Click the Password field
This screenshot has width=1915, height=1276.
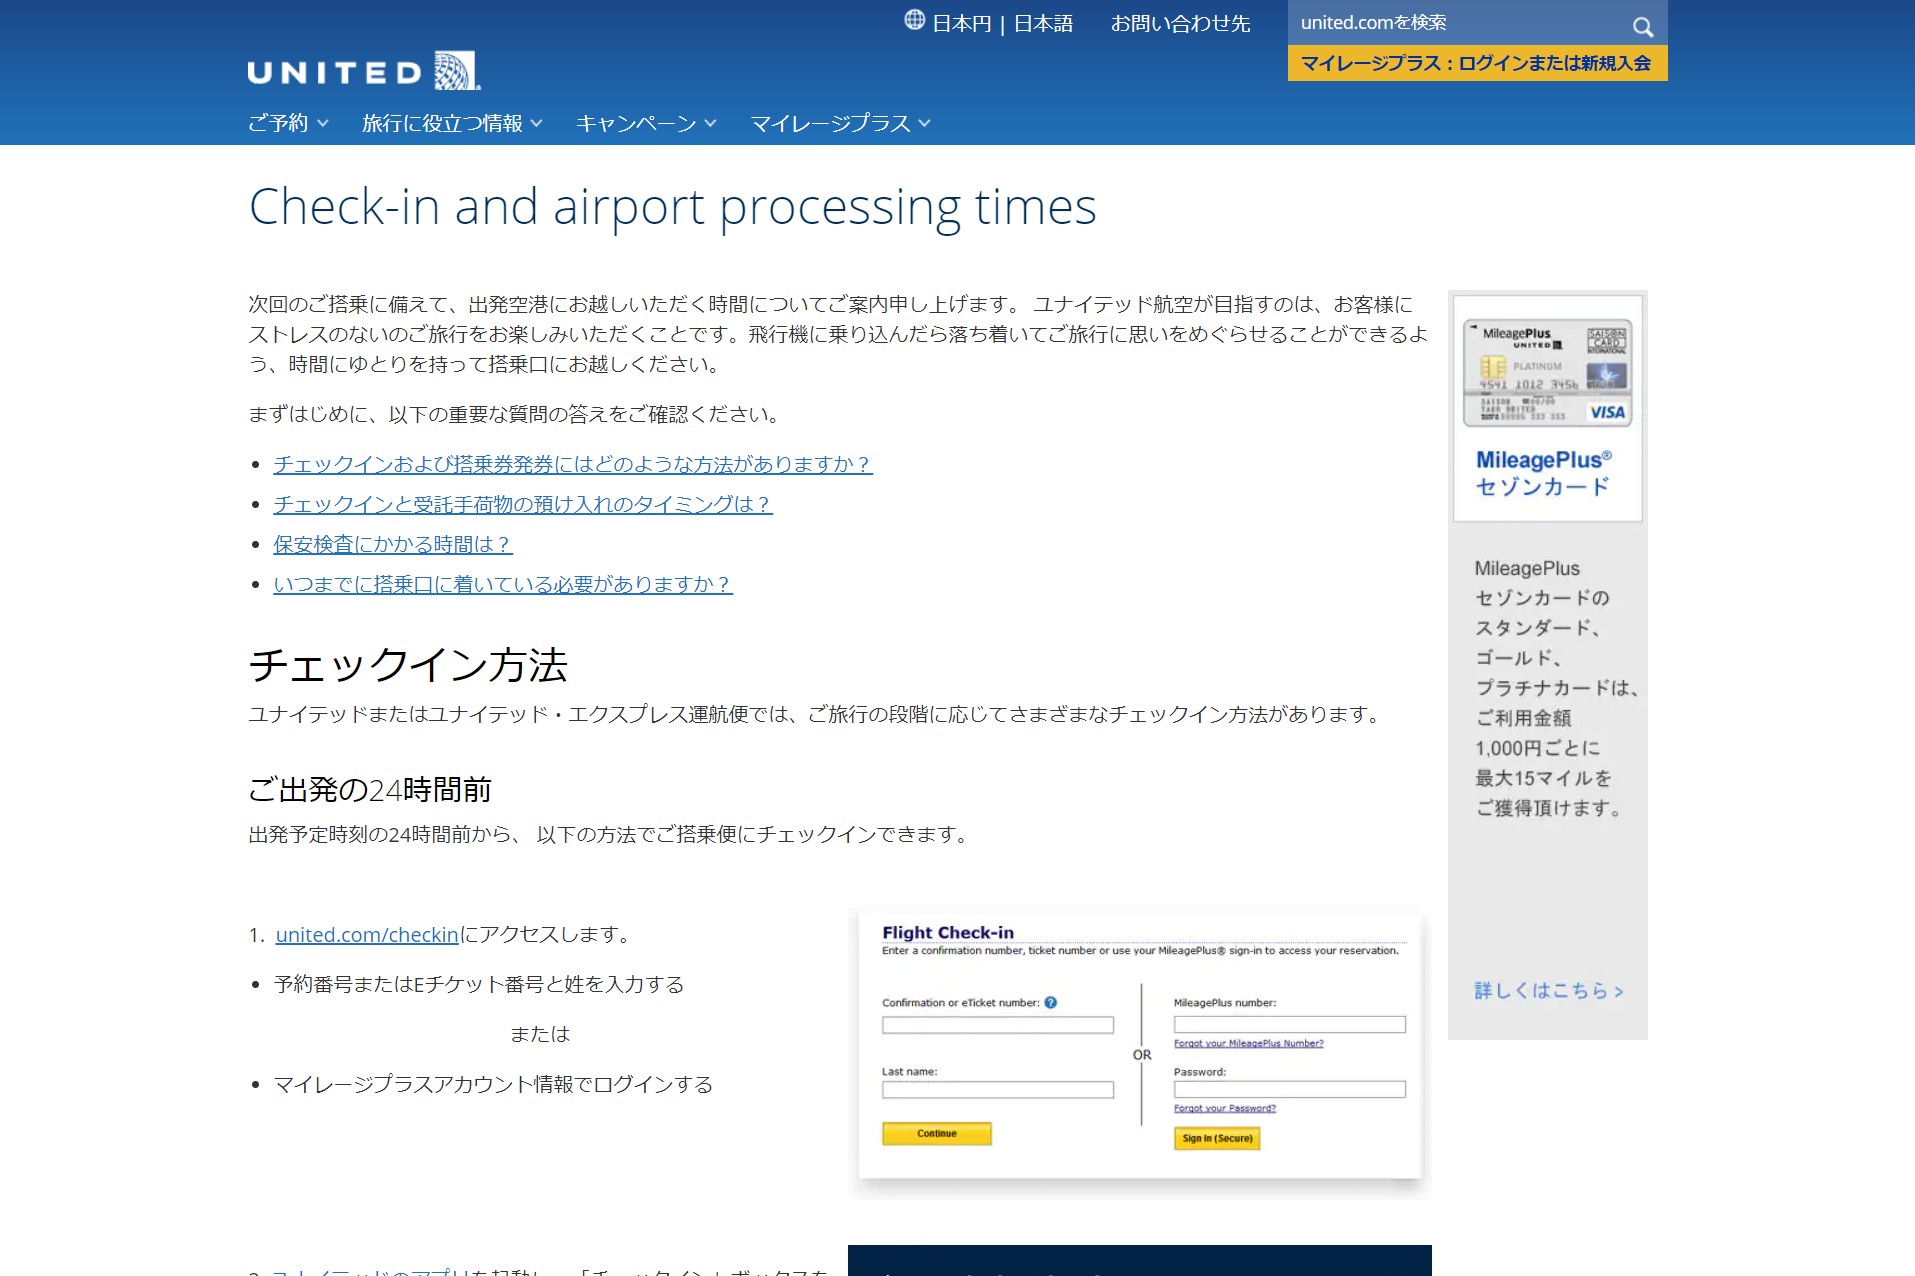tap(1289, 1089)
